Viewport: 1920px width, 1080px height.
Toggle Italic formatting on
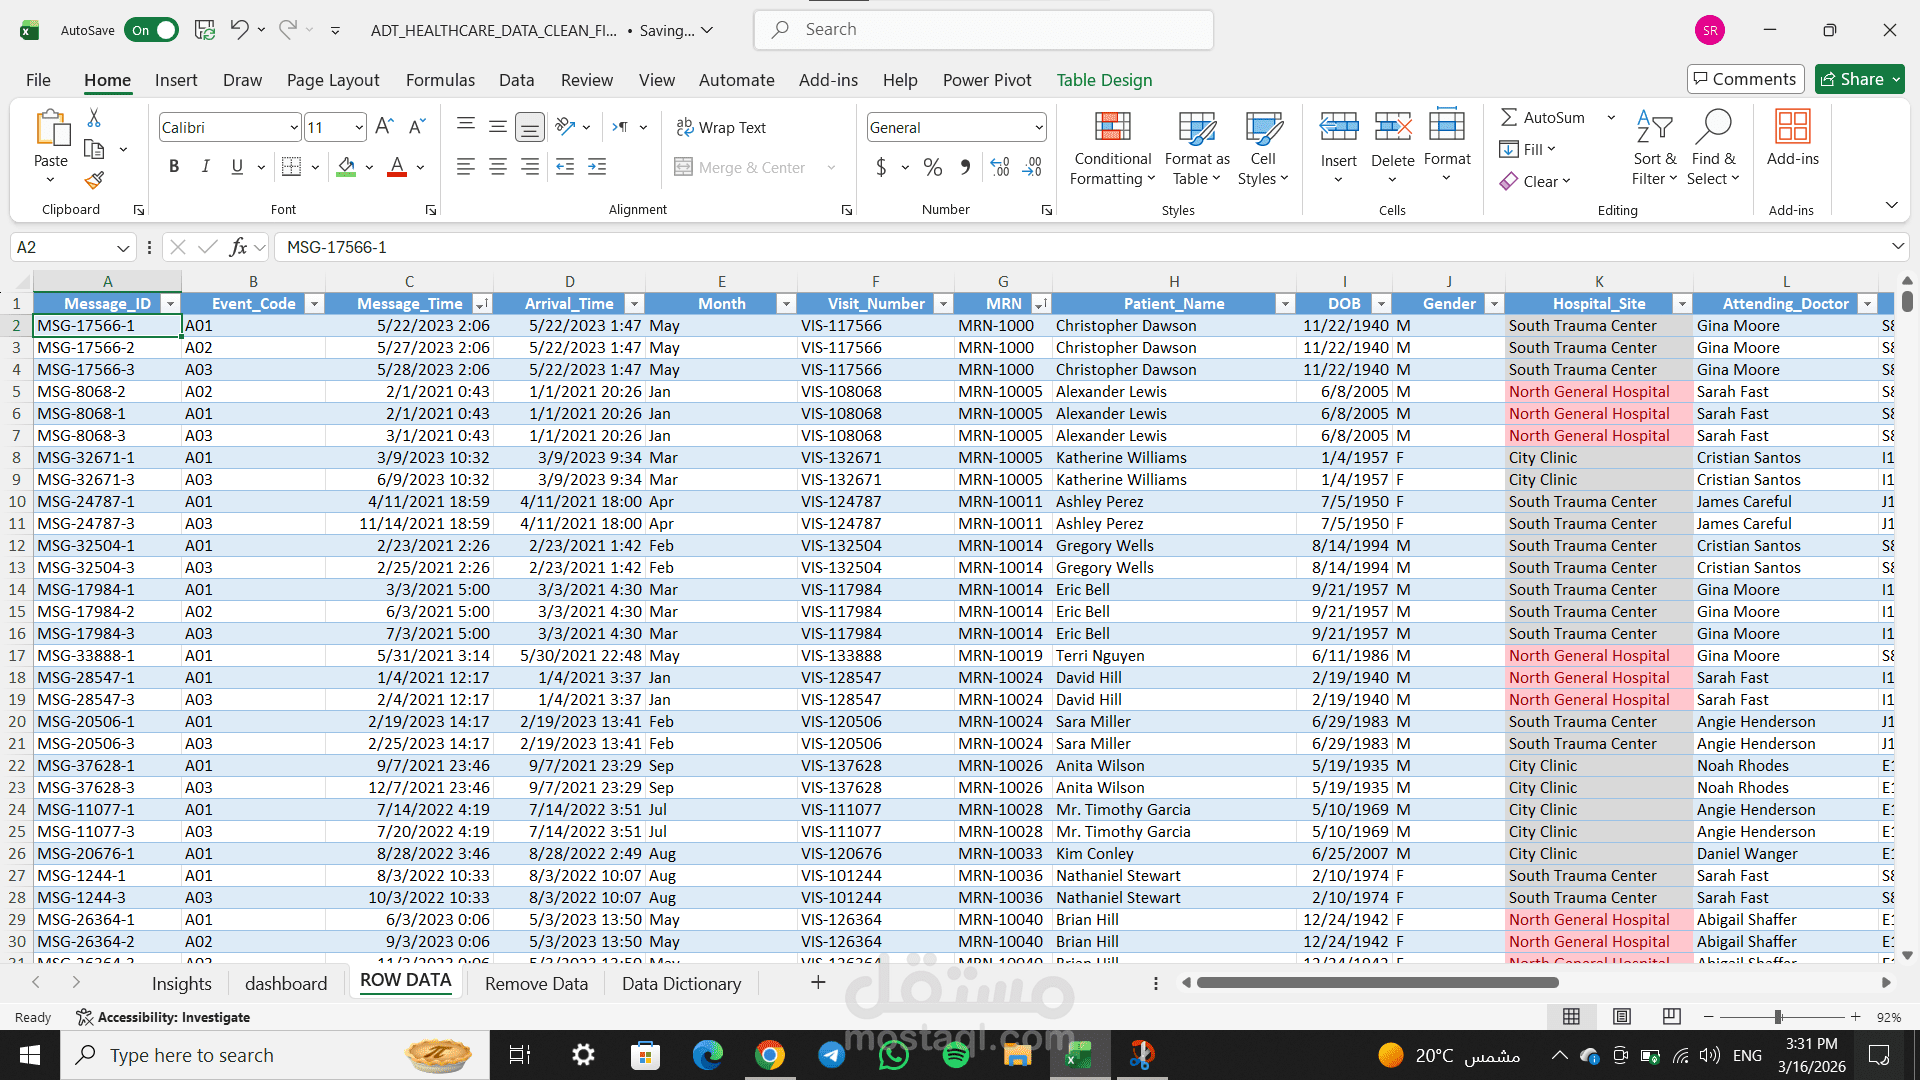pyautogui.click(x=205, y=167)
